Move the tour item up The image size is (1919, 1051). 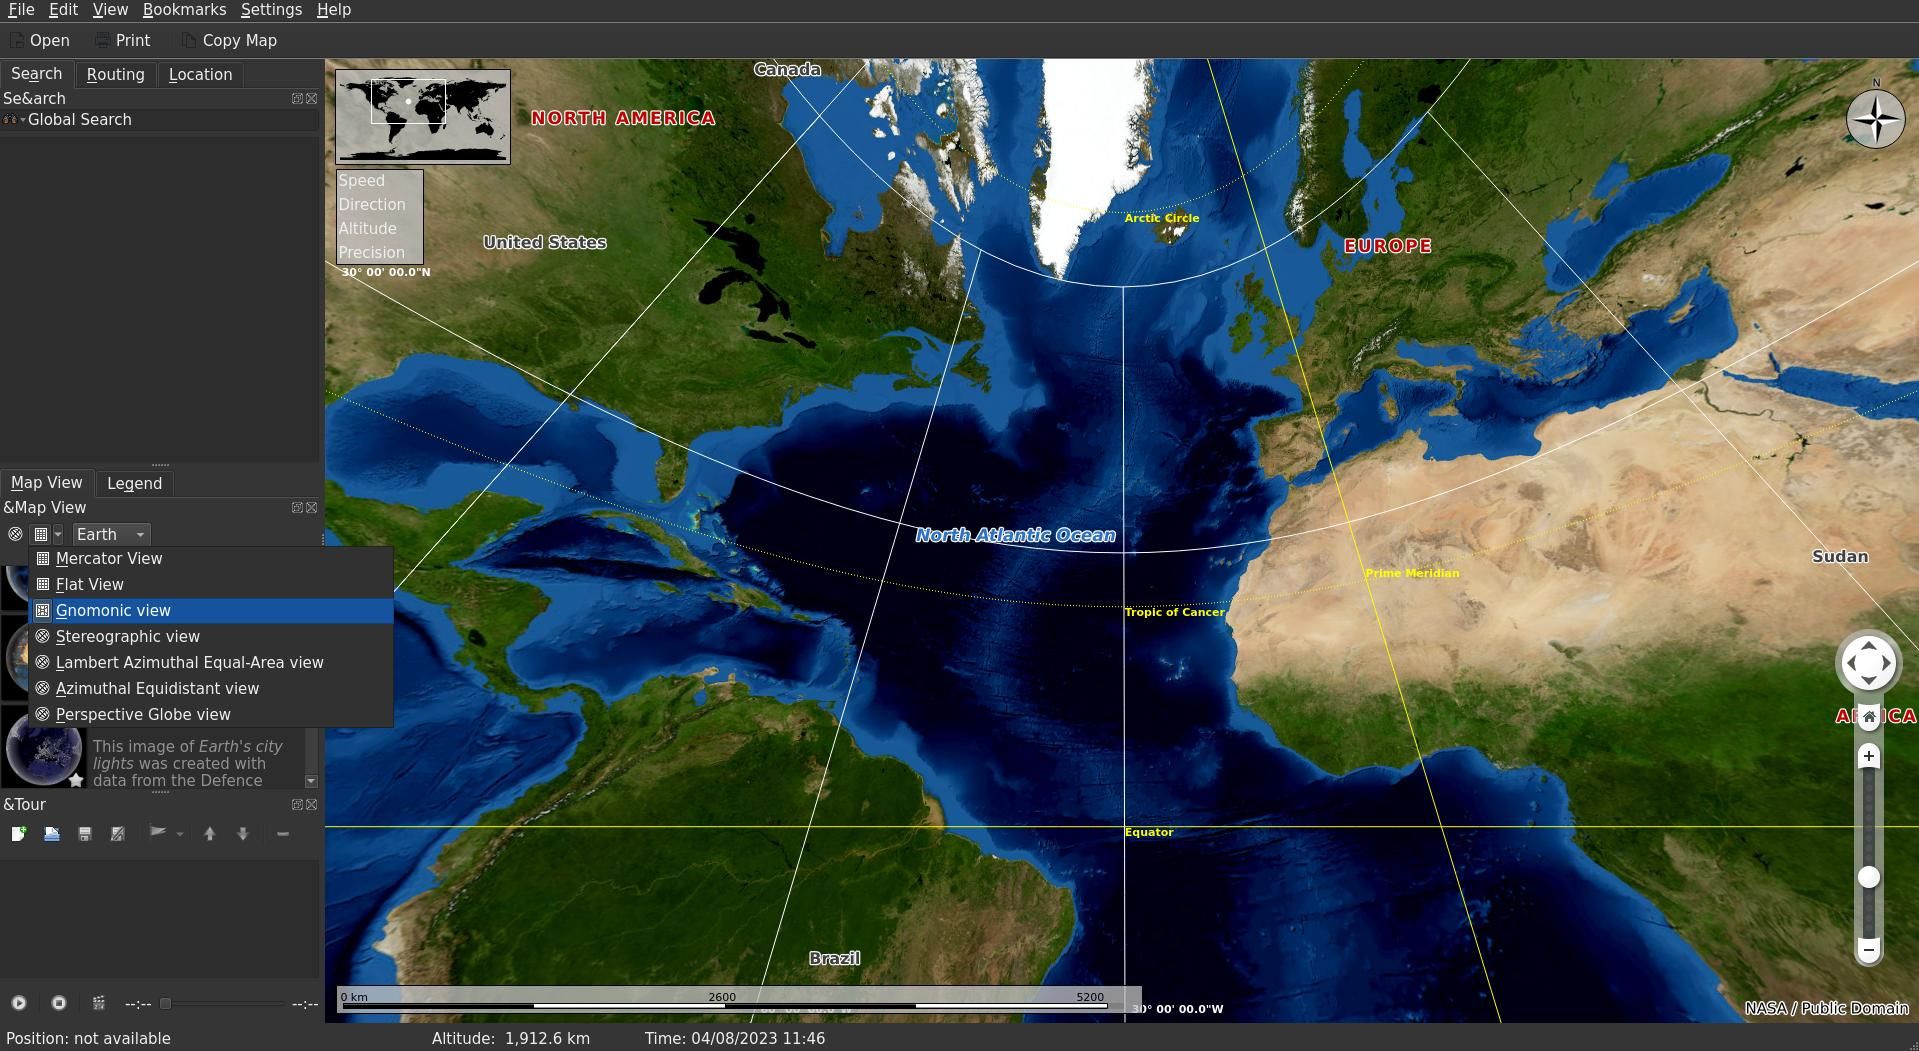210,833
